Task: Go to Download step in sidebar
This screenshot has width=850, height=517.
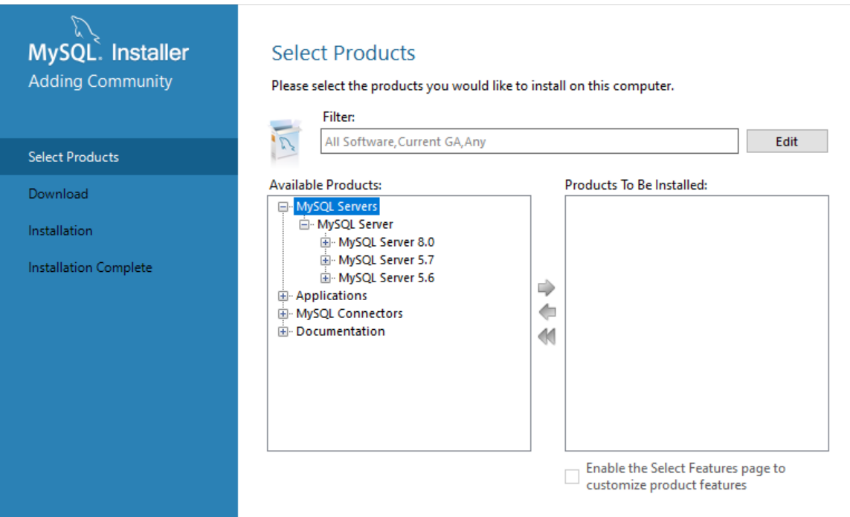Action: pyautogui.click(x=58, y=193)
